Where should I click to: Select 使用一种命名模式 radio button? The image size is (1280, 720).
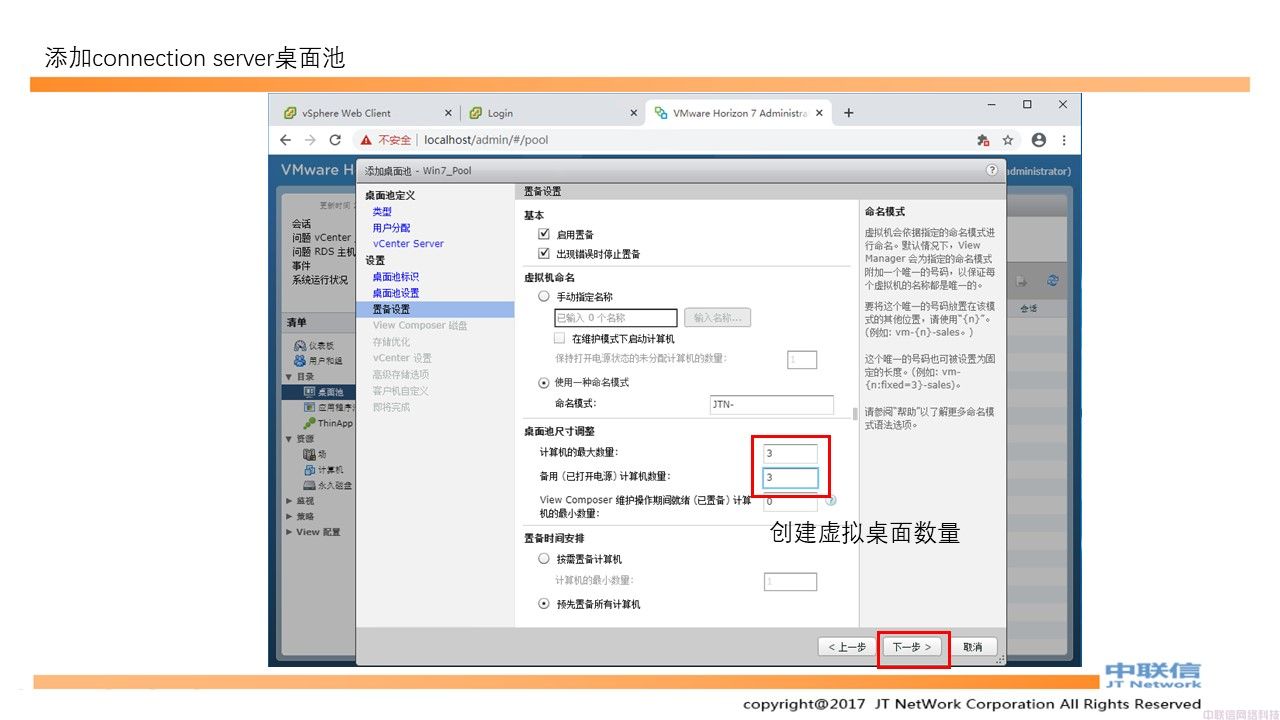[544, 382]
